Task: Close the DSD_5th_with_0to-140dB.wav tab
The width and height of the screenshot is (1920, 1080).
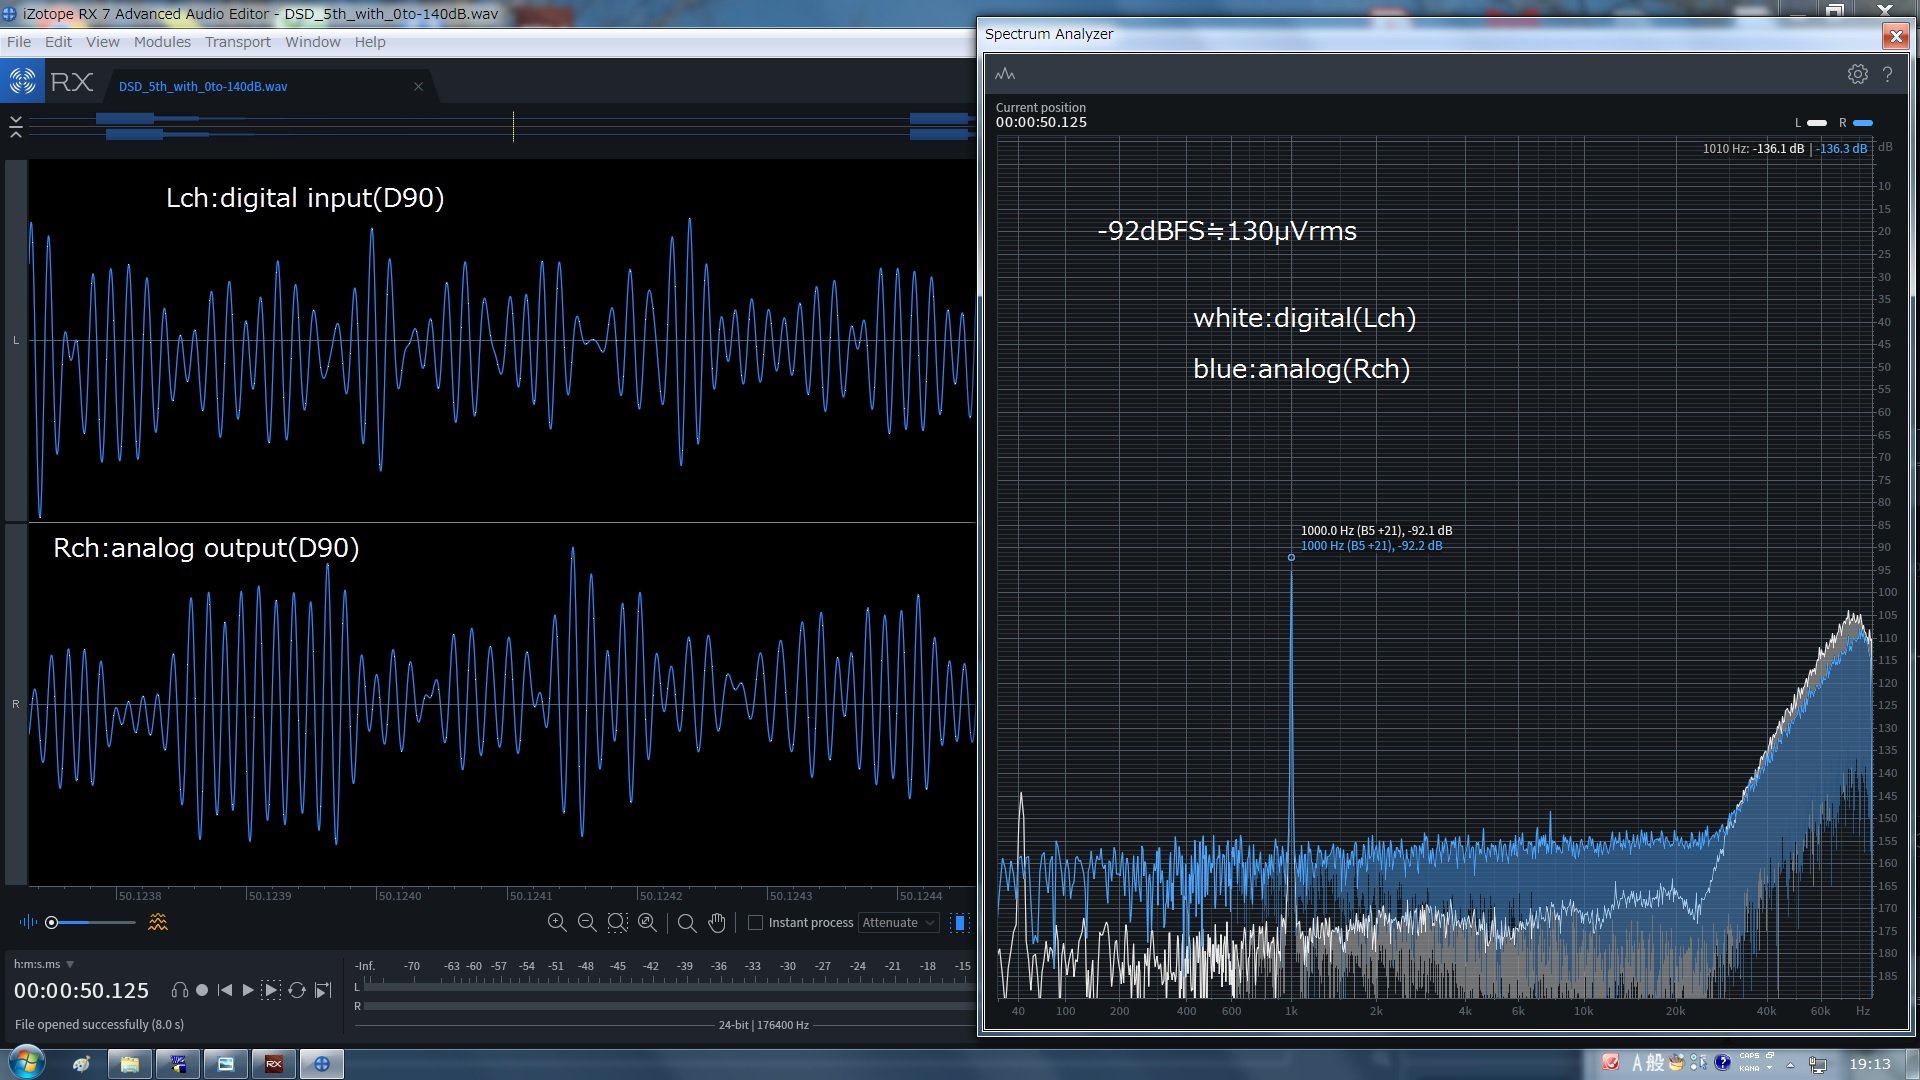Action: (x=418, y=87)
